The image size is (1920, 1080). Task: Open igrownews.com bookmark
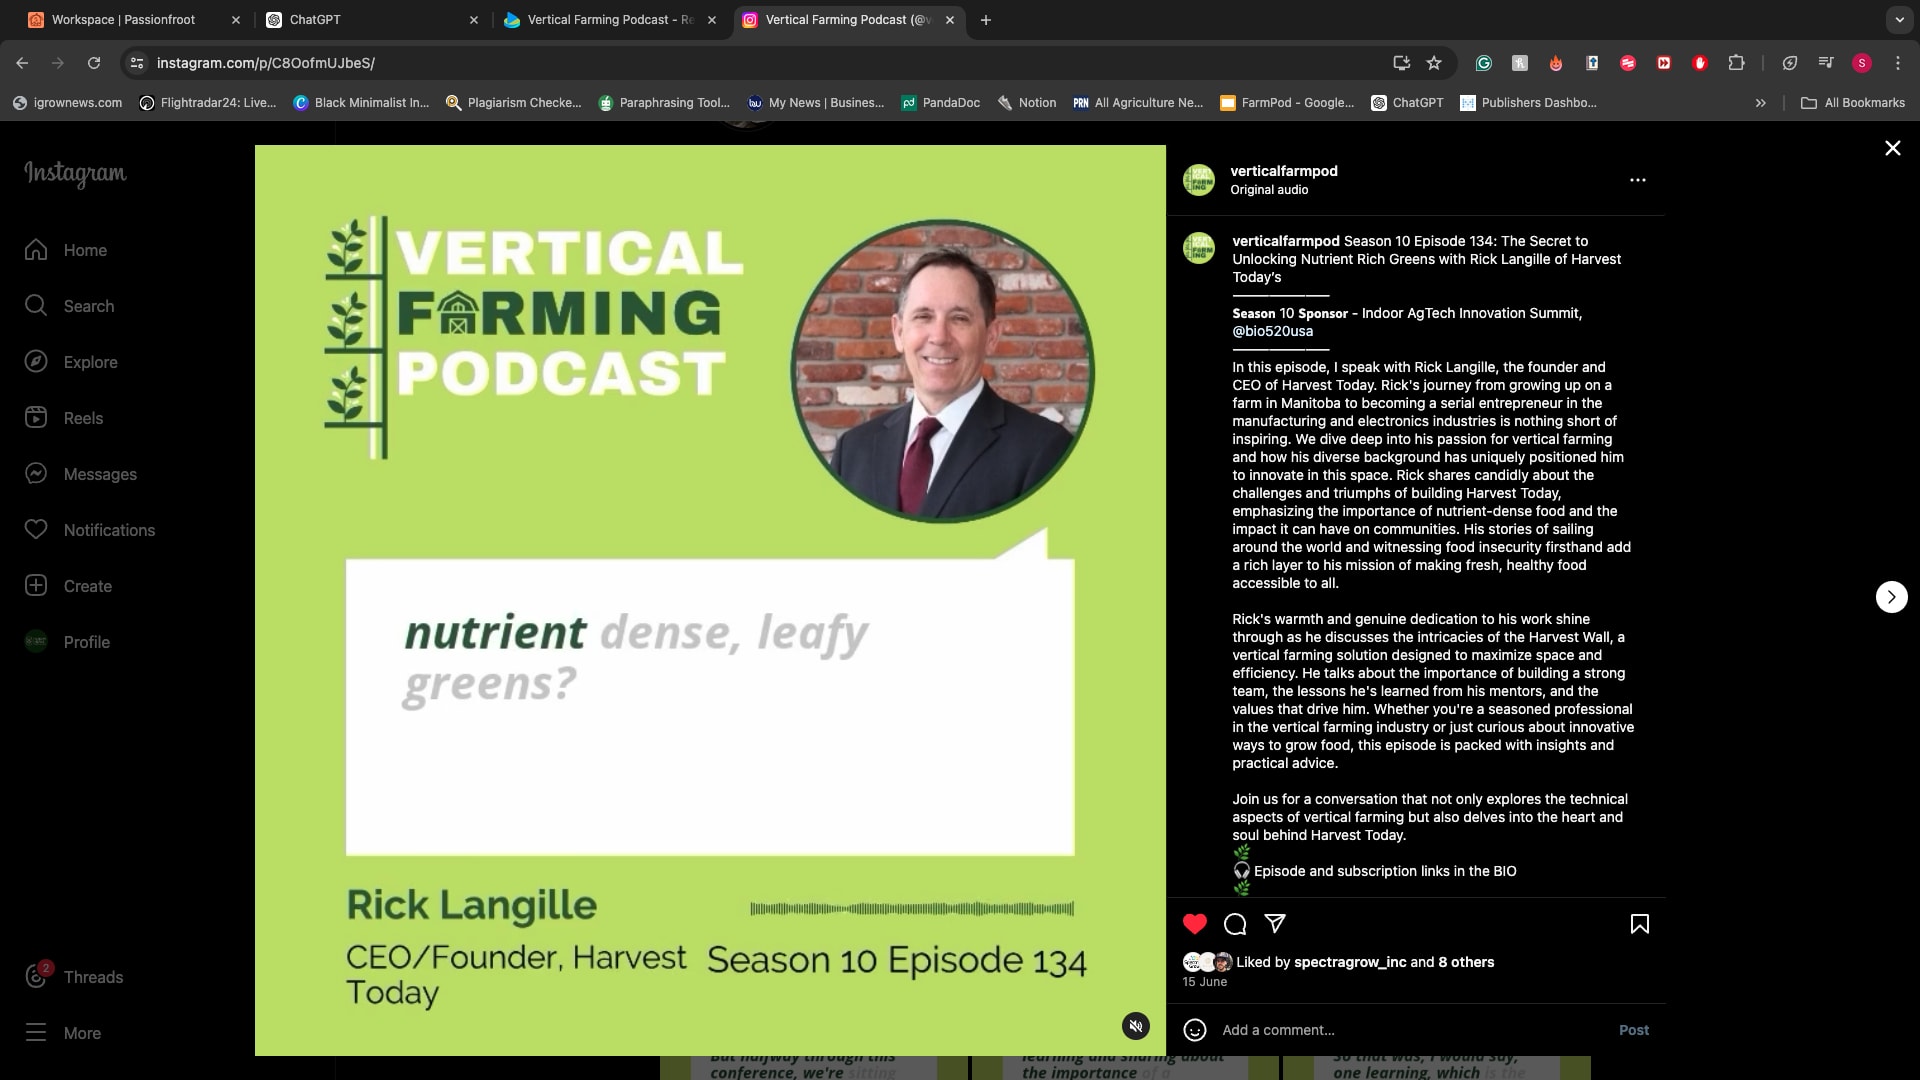(67, 103)
